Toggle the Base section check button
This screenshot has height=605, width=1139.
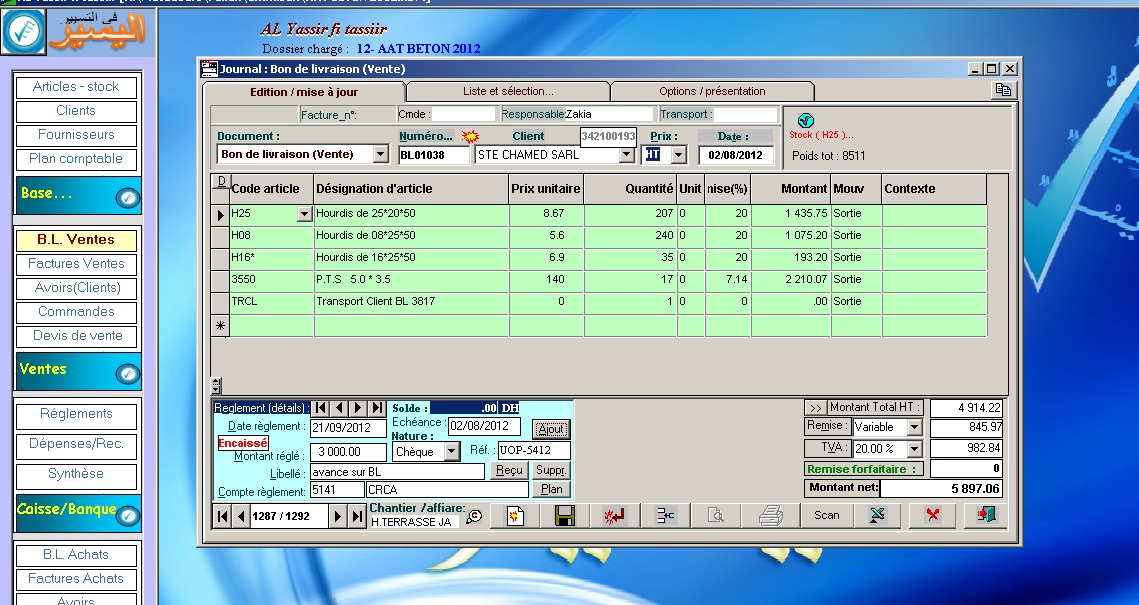(127, 198)
